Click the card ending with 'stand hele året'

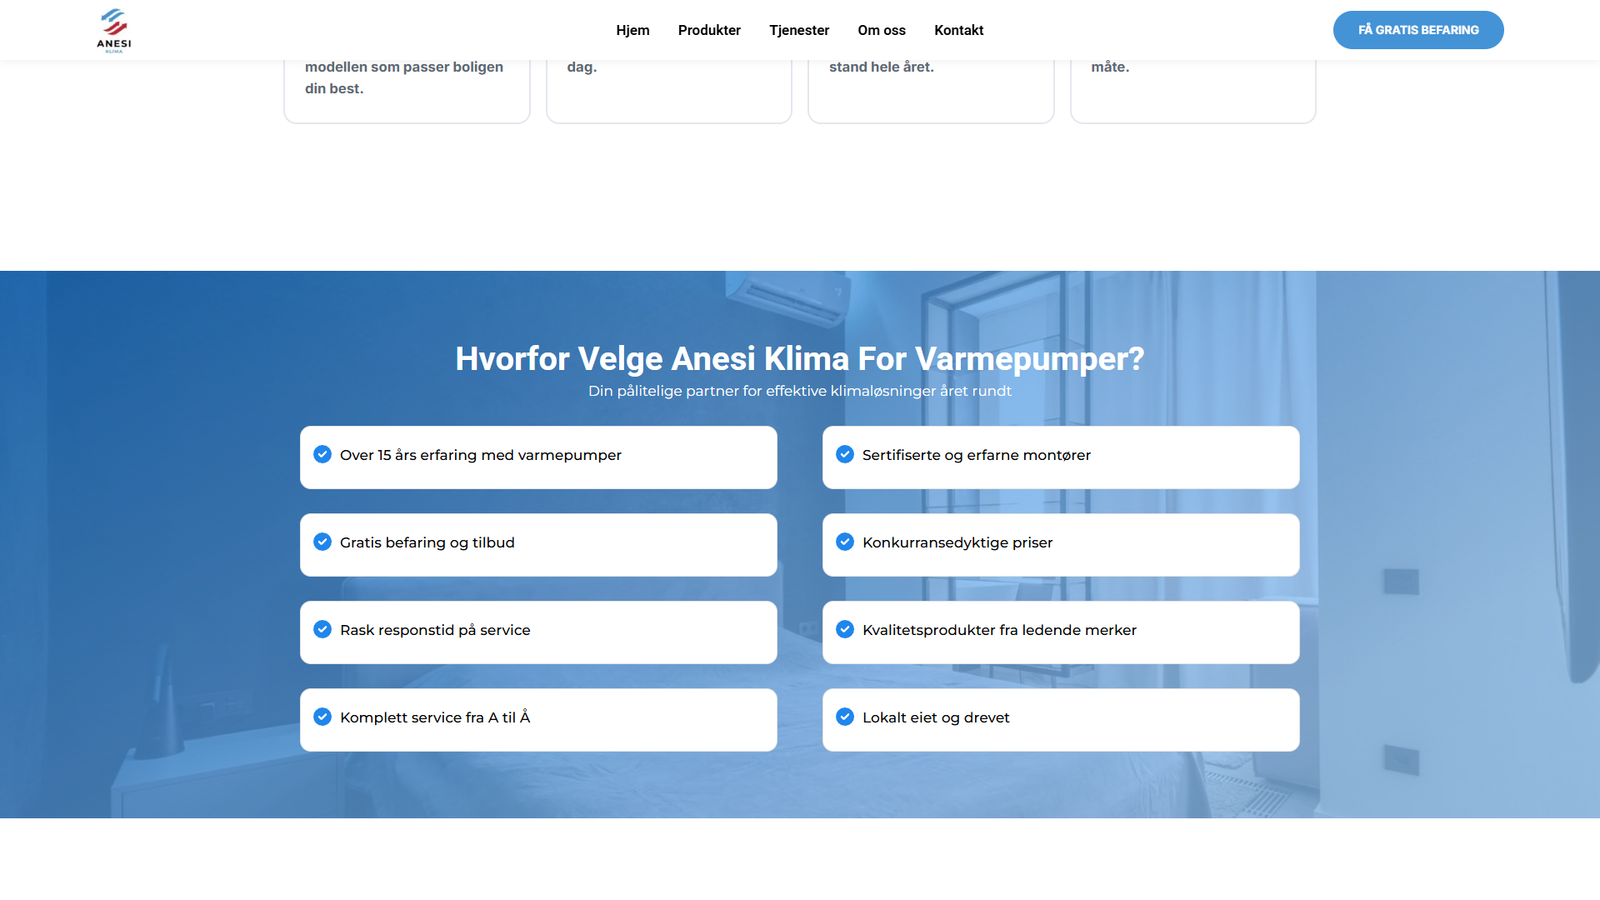coord(930,85)
